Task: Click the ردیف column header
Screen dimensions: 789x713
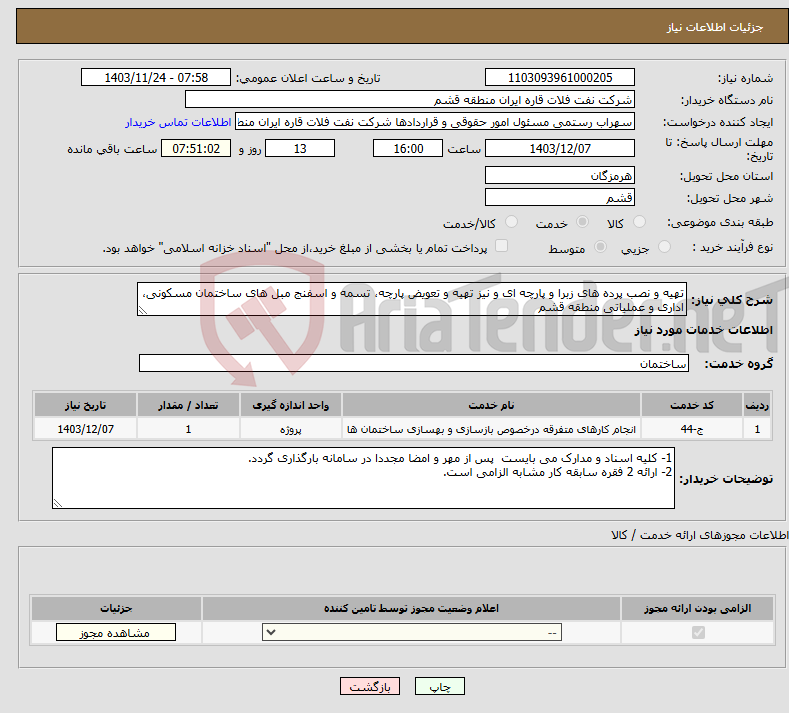Action: pos(757,405)
